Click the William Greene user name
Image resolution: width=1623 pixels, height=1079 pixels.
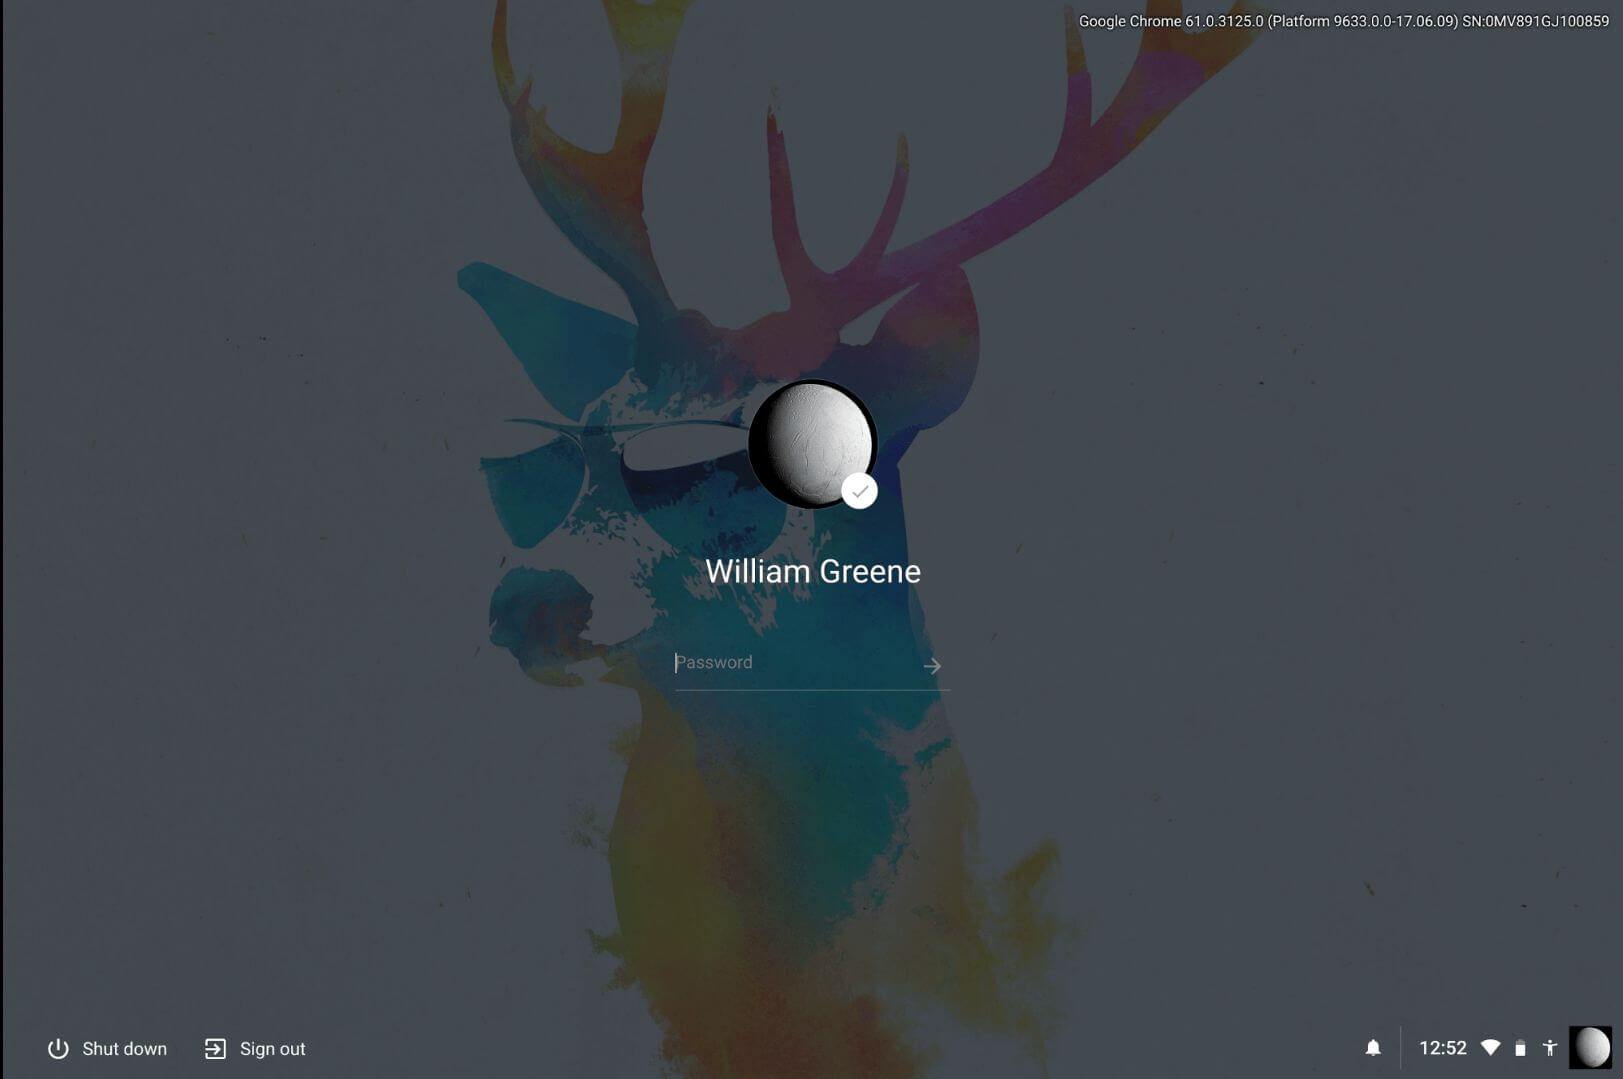tap(812, 571)
